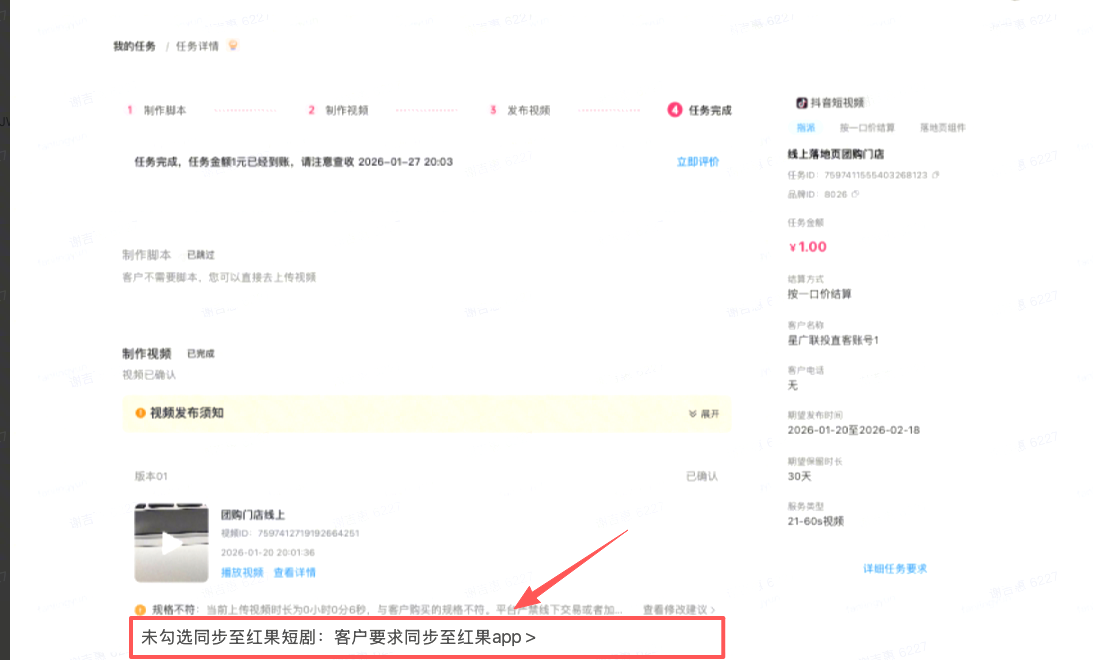Select the 指派 tag tab
The image size is (1093, 660).
[806, 128]
